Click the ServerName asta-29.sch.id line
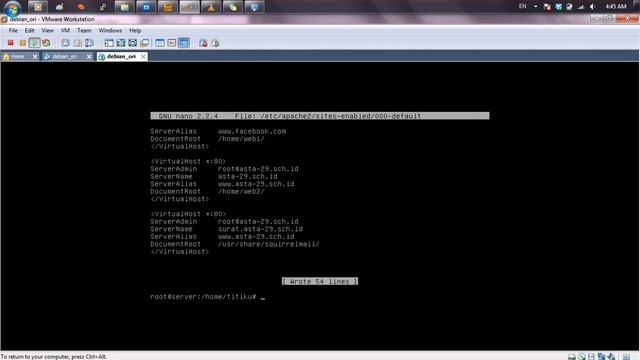640x360 pixels. (214, 176)
